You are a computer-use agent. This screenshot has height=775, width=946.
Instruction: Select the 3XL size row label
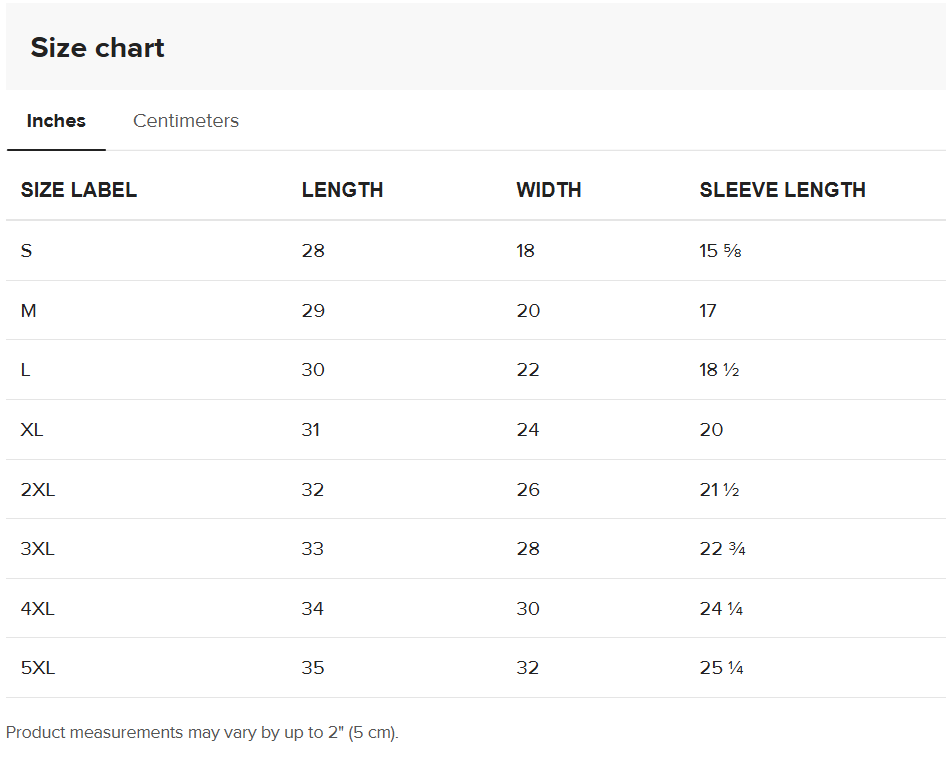37,549
